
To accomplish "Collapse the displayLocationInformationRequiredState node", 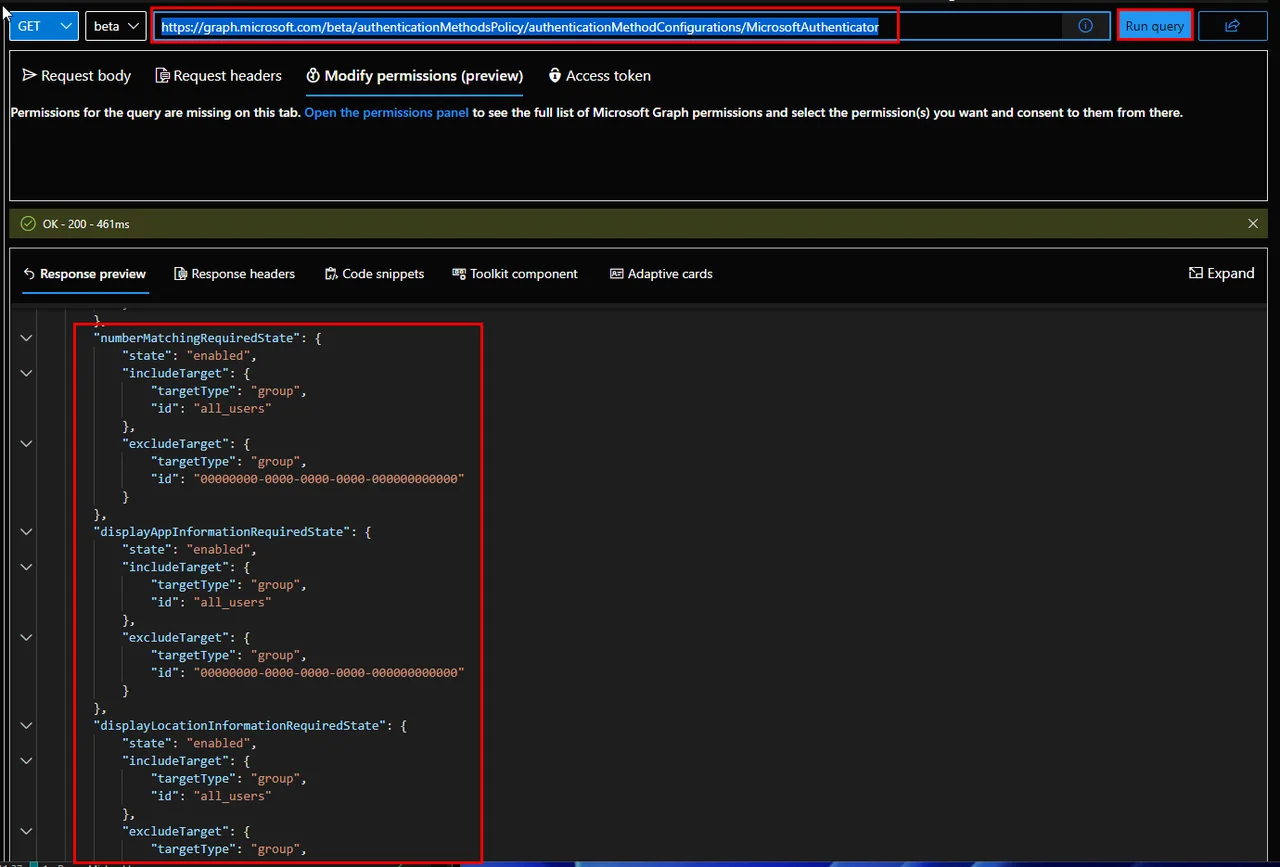I will pos(26,726).
